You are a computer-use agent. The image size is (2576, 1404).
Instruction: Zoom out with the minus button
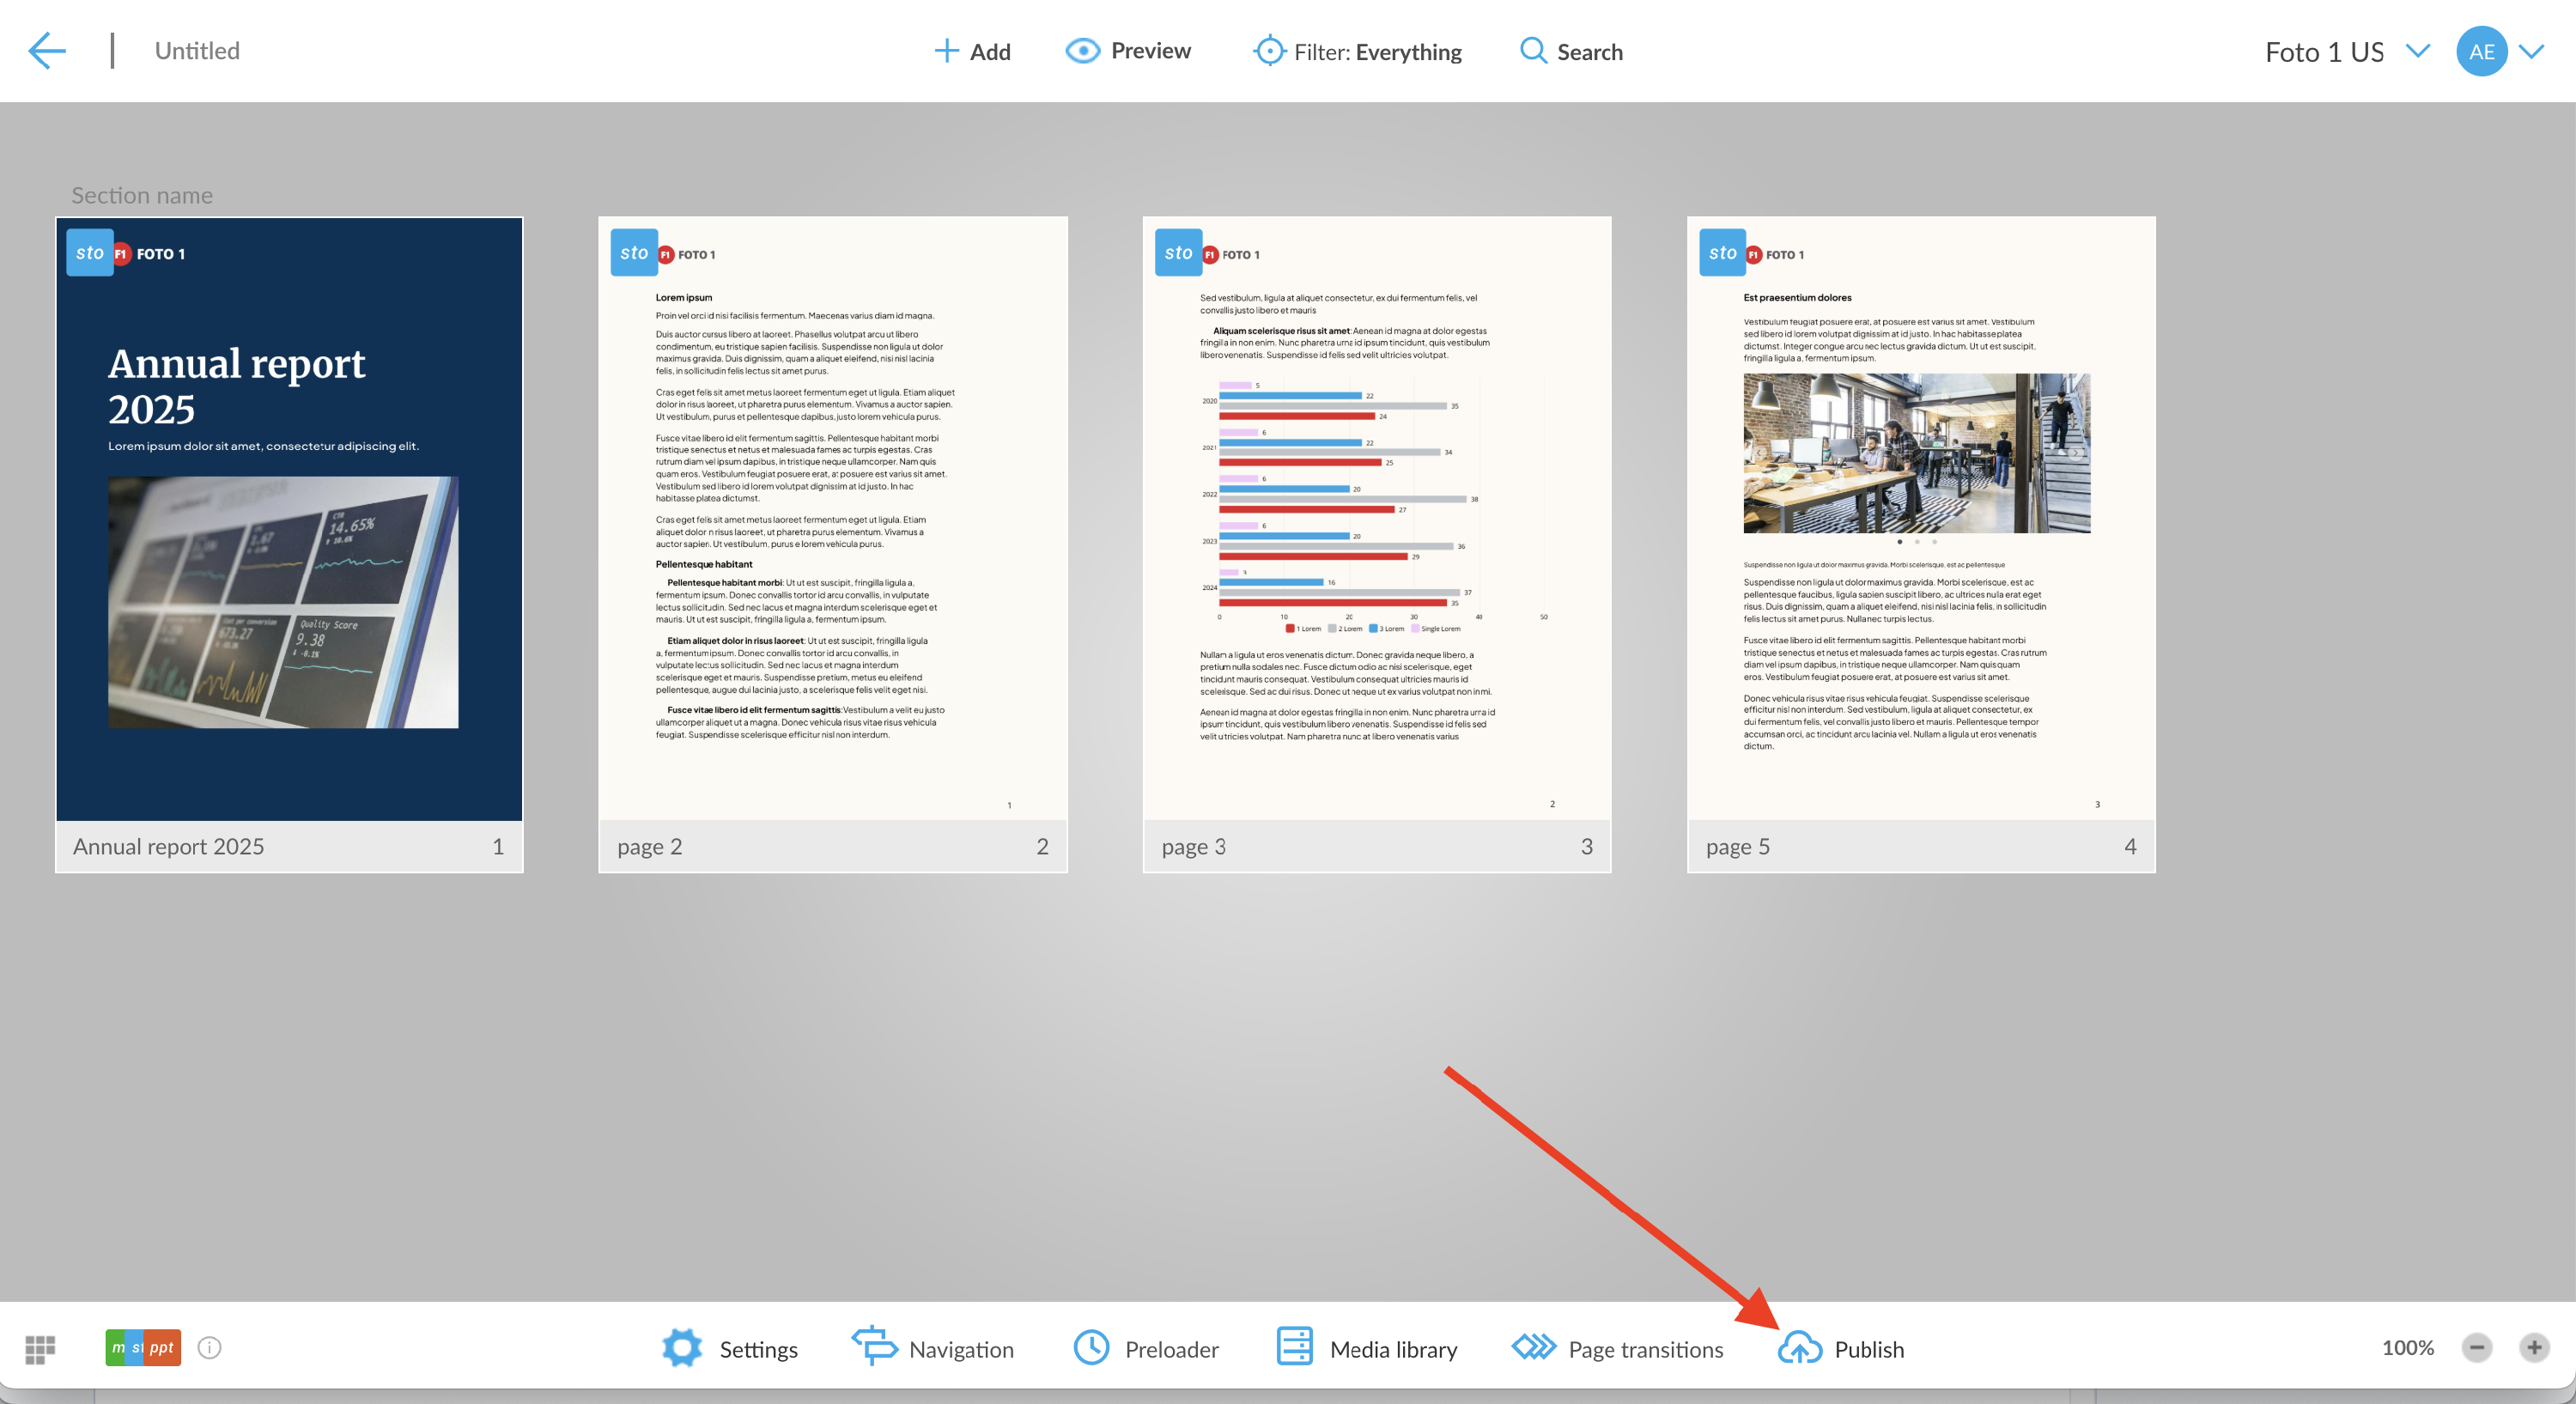click(x=2477, y=1348)
